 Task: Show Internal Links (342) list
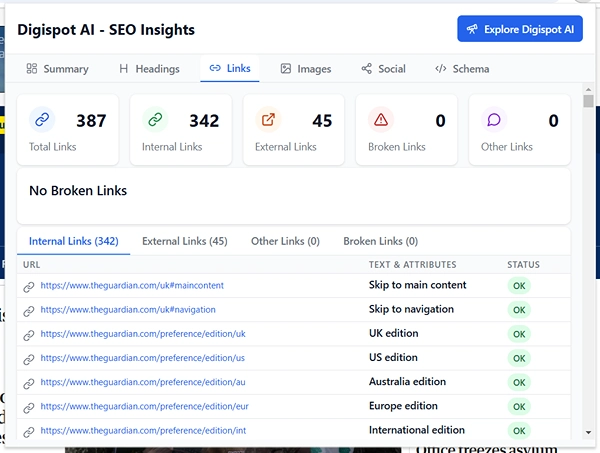coord(73,241)
